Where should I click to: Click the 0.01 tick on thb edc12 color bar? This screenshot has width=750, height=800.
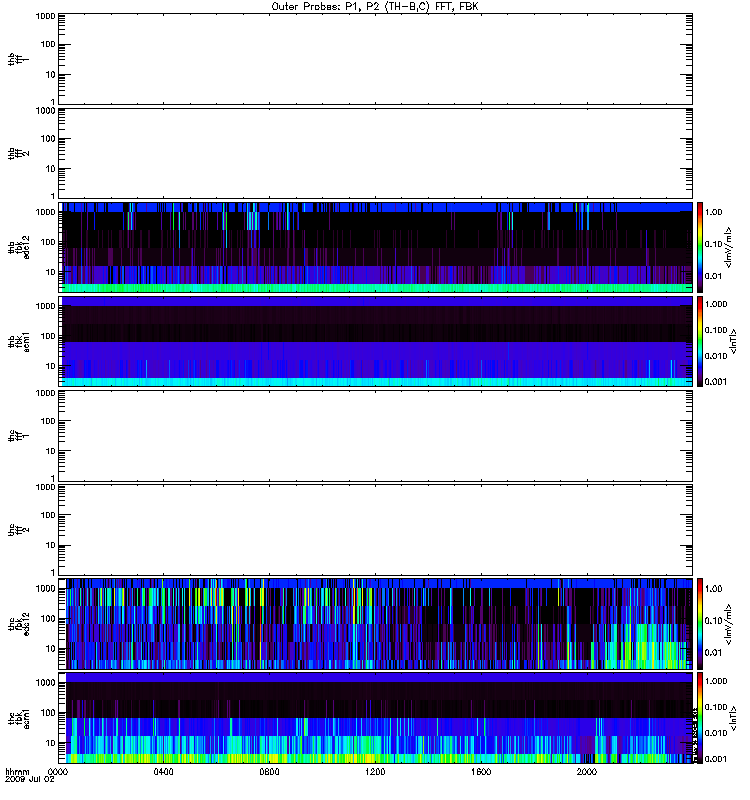(x=713, y=276)
